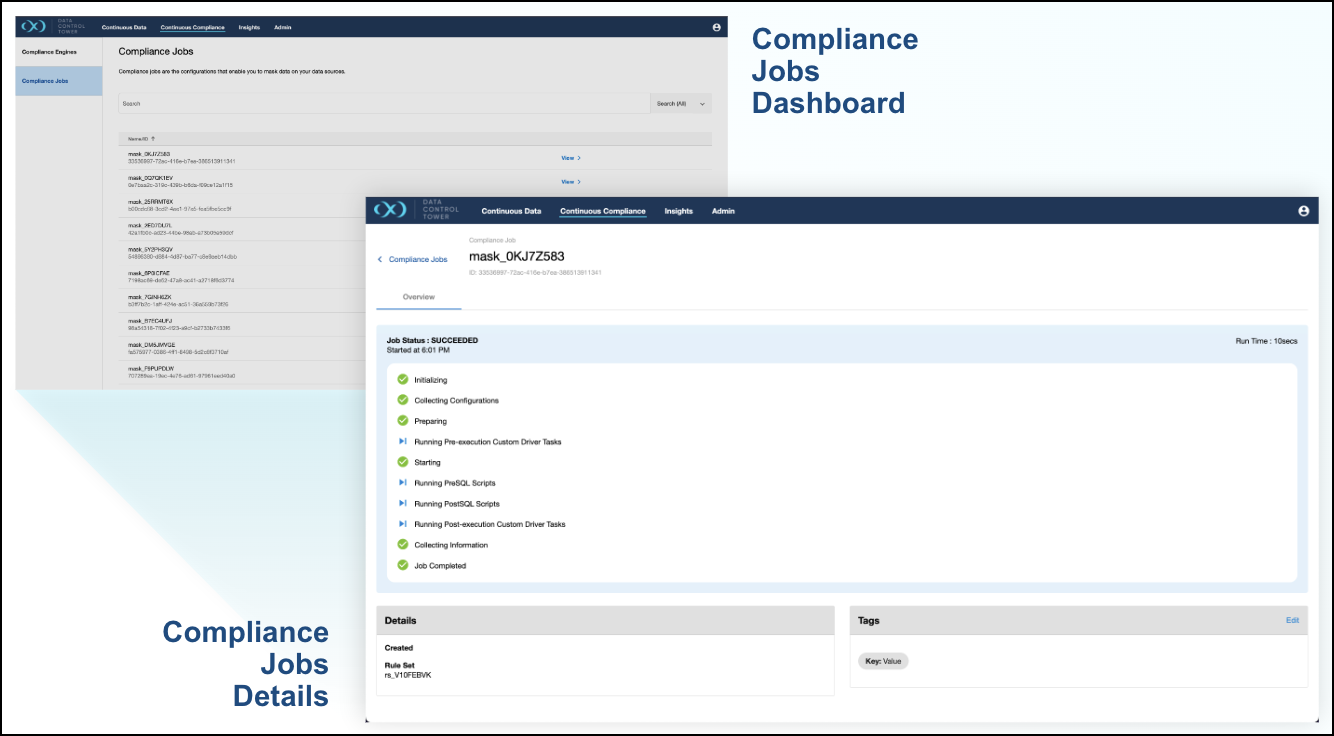Viewport: 1334px width, 736px height.
Task: Click Edit in the Tags panel
Action: pyautogui.click(x=1292, y=620)
